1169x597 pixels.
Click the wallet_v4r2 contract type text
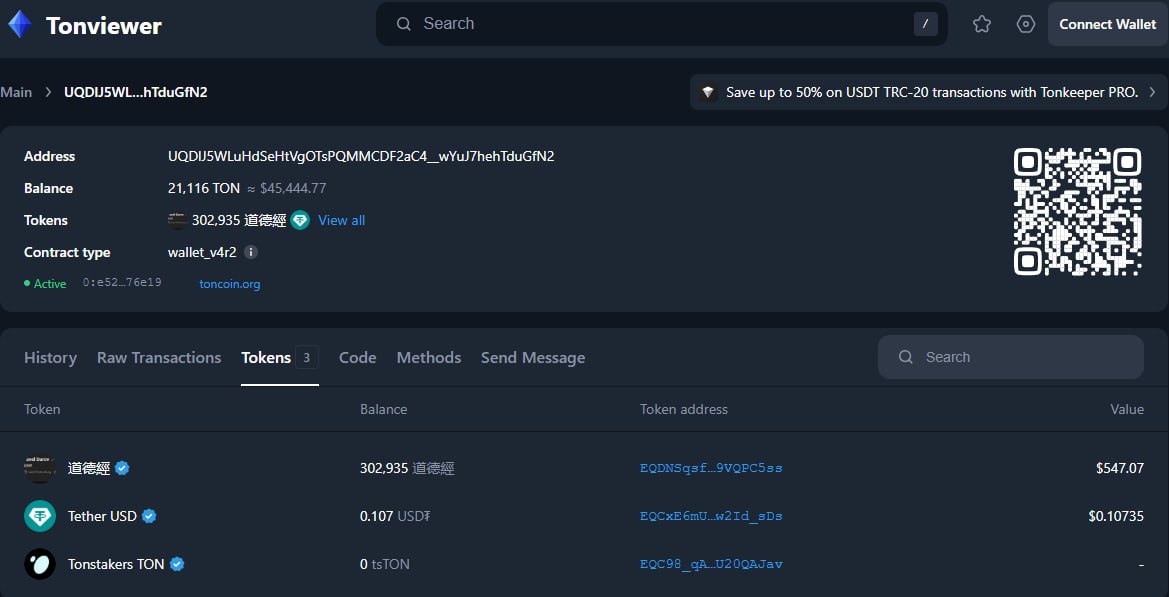[202, 252]
